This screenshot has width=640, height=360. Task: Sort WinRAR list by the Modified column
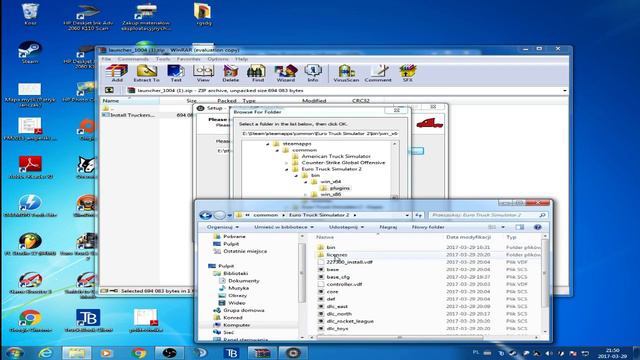coord(314,101)
